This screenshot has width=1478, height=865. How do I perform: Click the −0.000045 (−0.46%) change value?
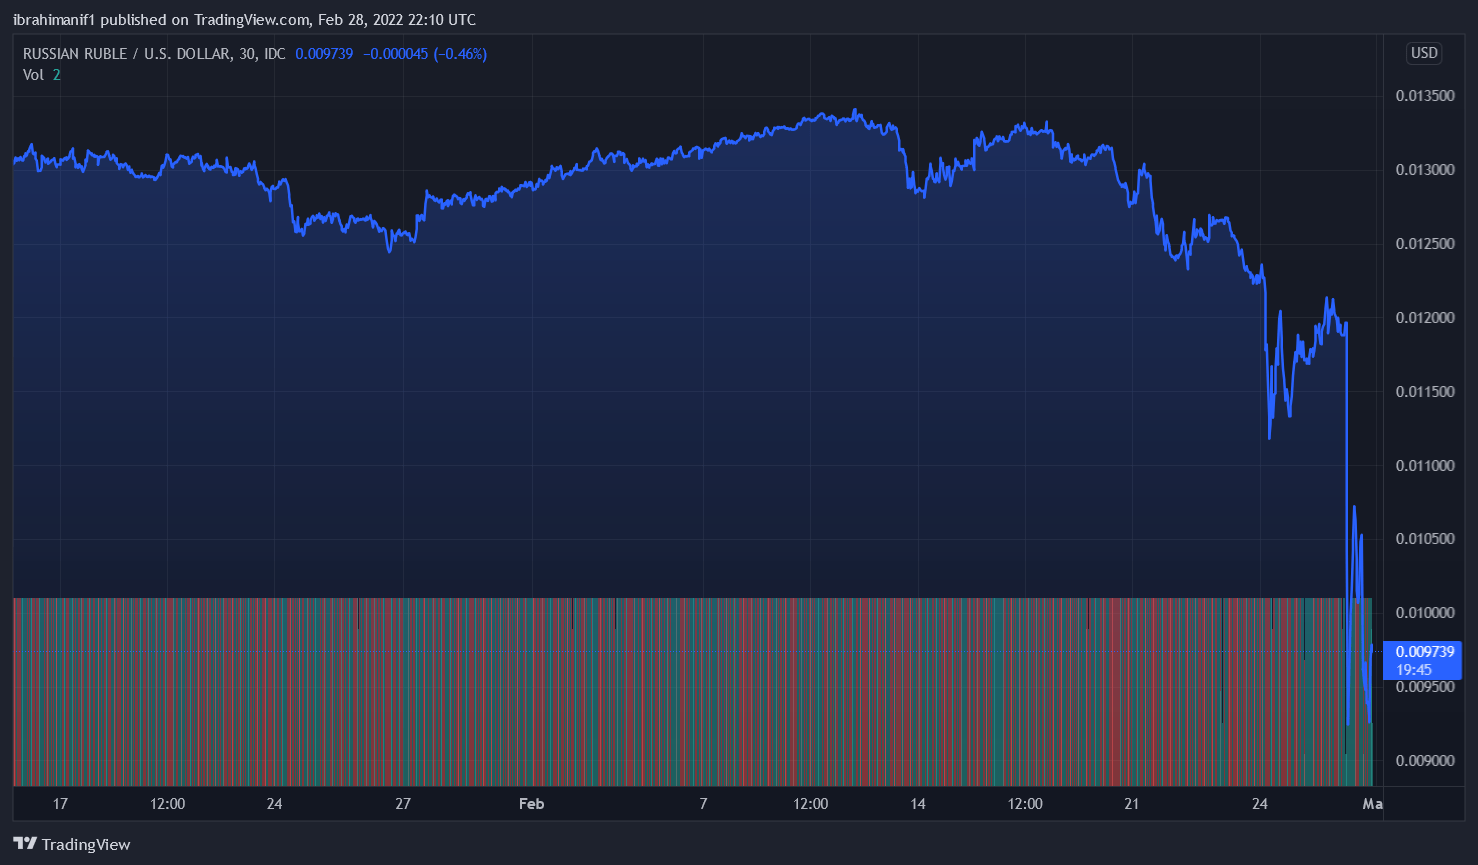click(x=424, y=54)
